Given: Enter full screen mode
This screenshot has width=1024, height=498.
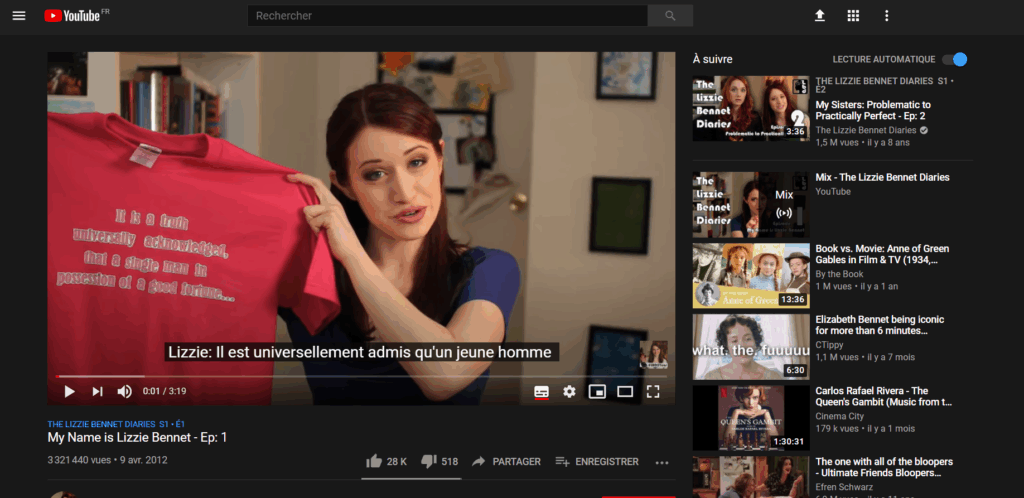Looking at the screenshot, I should (x=653, y=392).
